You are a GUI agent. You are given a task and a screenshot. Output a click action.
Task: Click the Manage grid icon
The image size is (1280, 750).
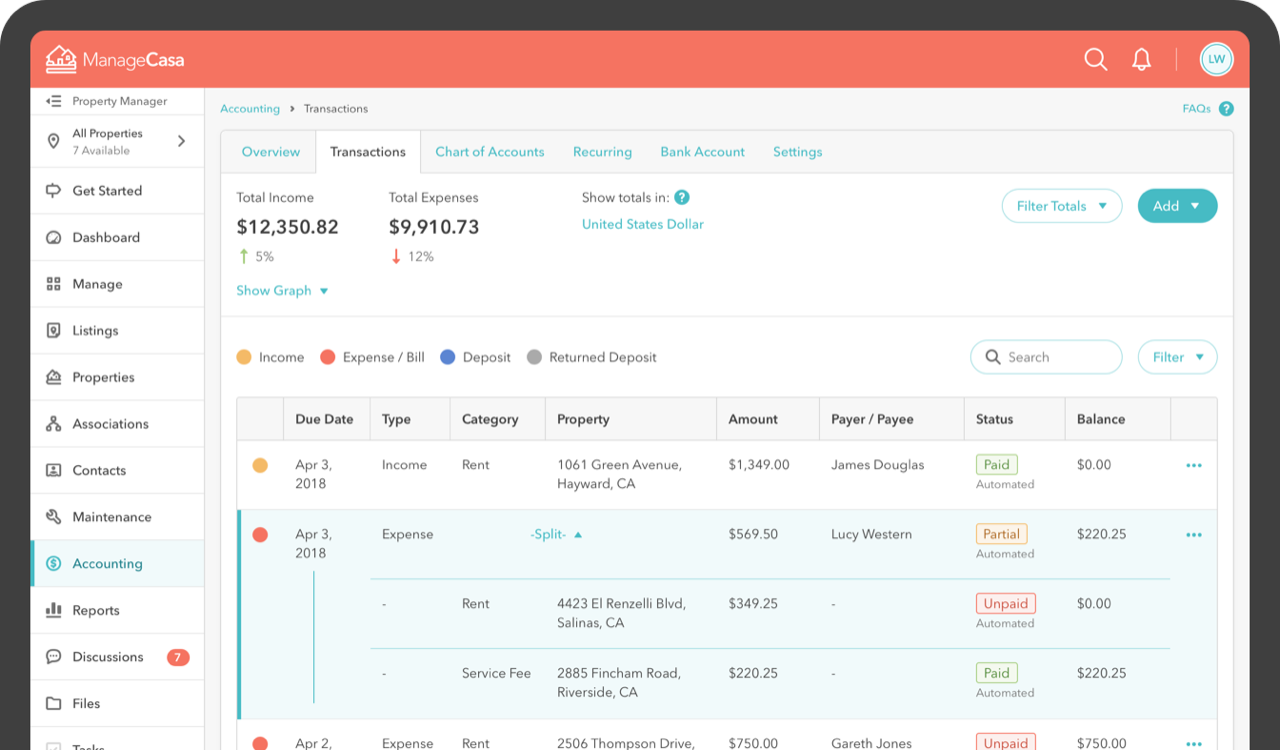pos(54,284)
